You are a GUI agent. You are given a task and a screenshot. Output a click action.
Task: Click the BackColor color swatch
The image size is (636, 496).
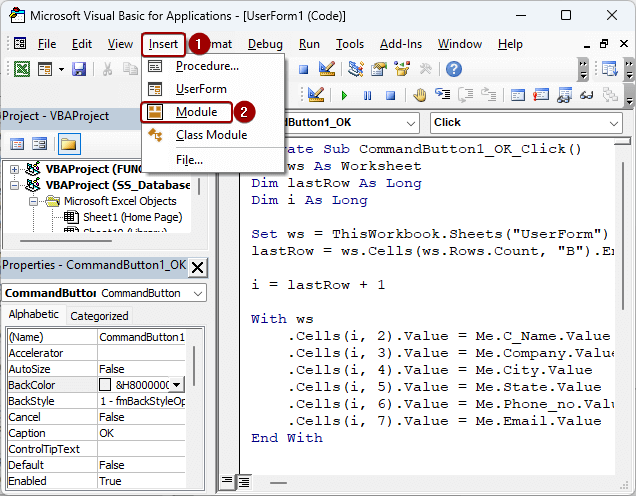pyautogui.click(x=105, y=384)
